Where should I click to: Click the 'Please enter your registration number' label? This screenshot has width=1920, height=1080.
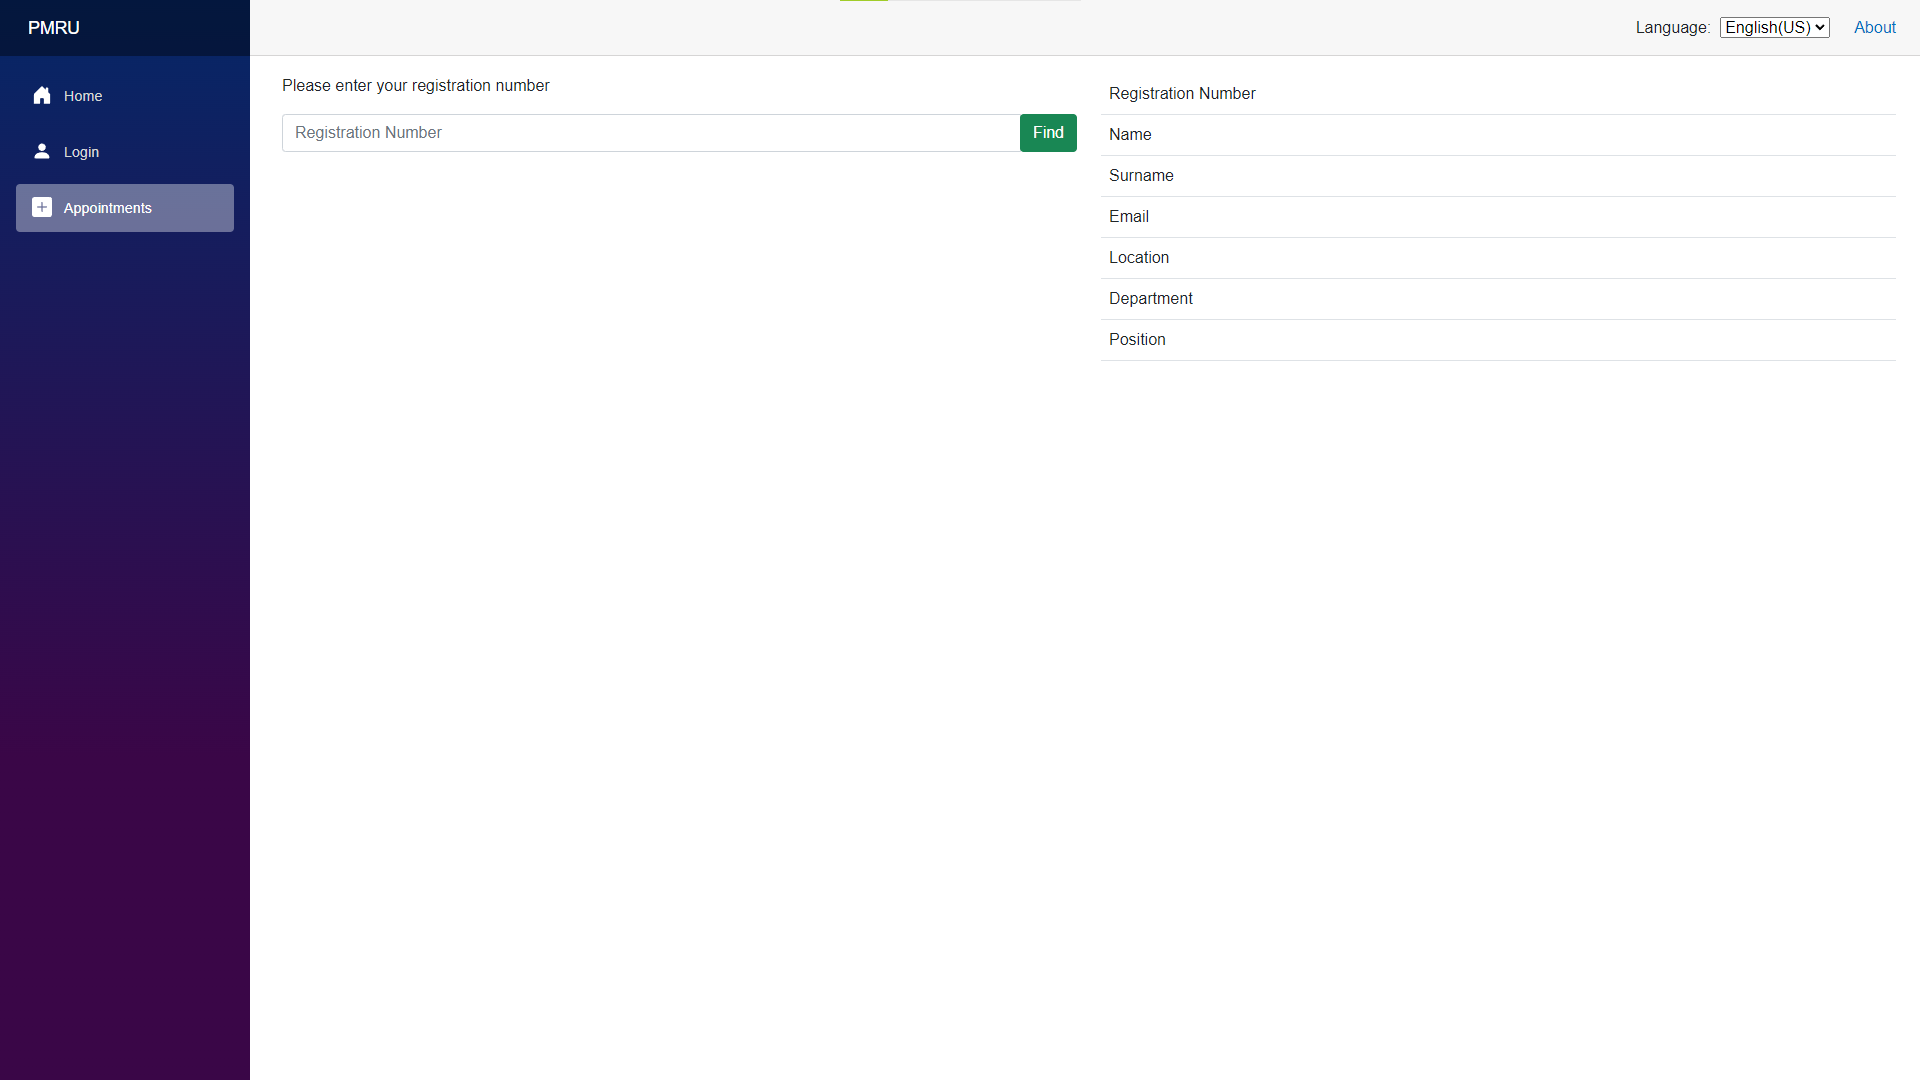416,86
